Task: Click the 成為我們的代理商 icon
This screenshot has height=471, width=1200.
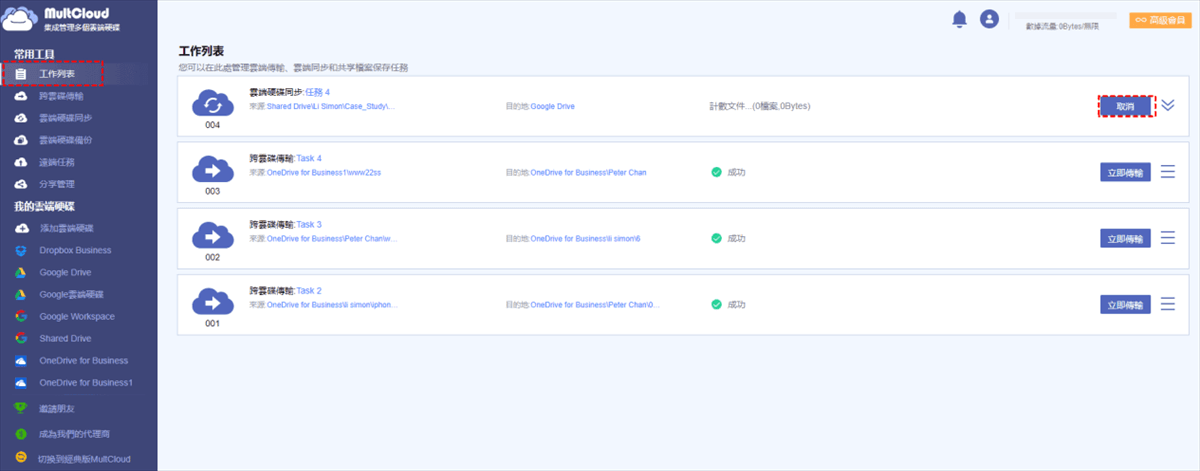Action: click(20, 434)
